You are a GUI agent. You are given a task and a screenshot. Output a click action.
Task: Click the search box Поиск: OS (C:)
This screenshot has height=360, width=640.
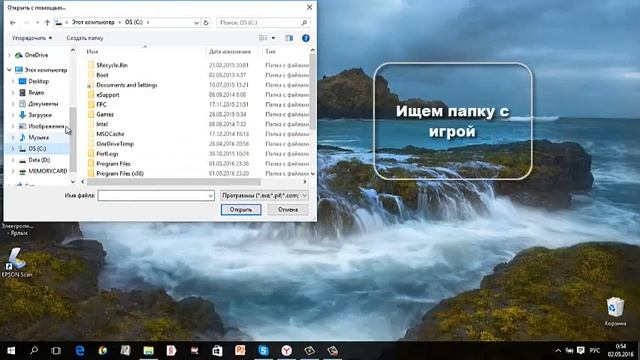[263, 22]
